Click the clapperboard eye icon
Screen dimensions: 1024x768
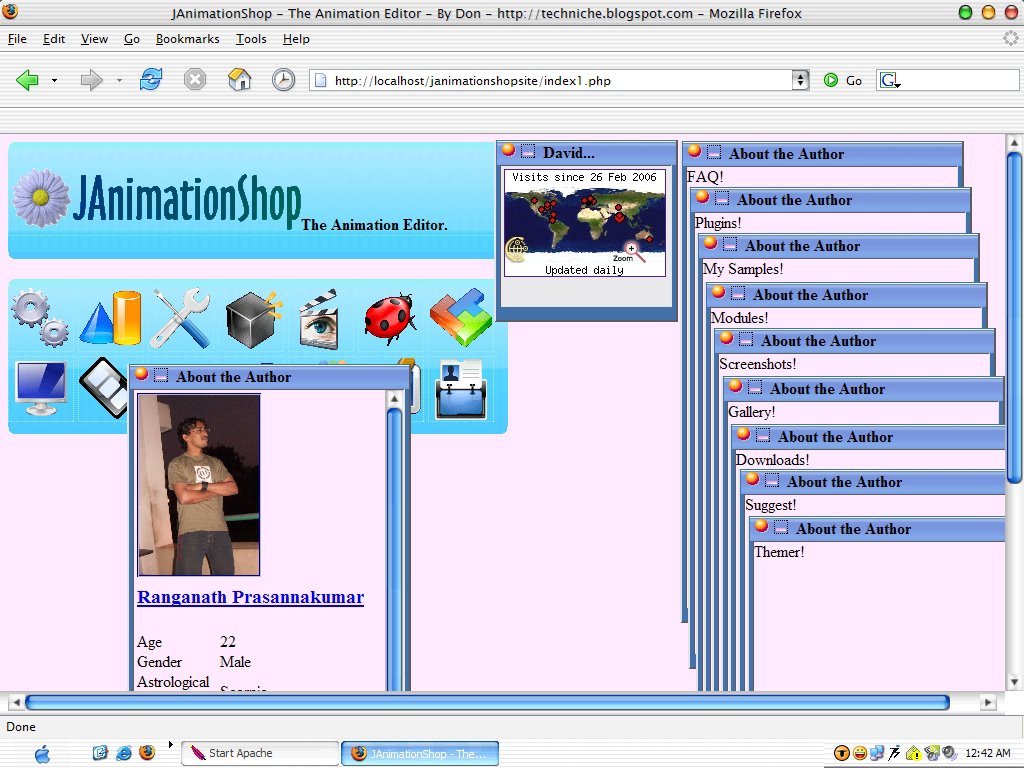(x=319, y=319)
